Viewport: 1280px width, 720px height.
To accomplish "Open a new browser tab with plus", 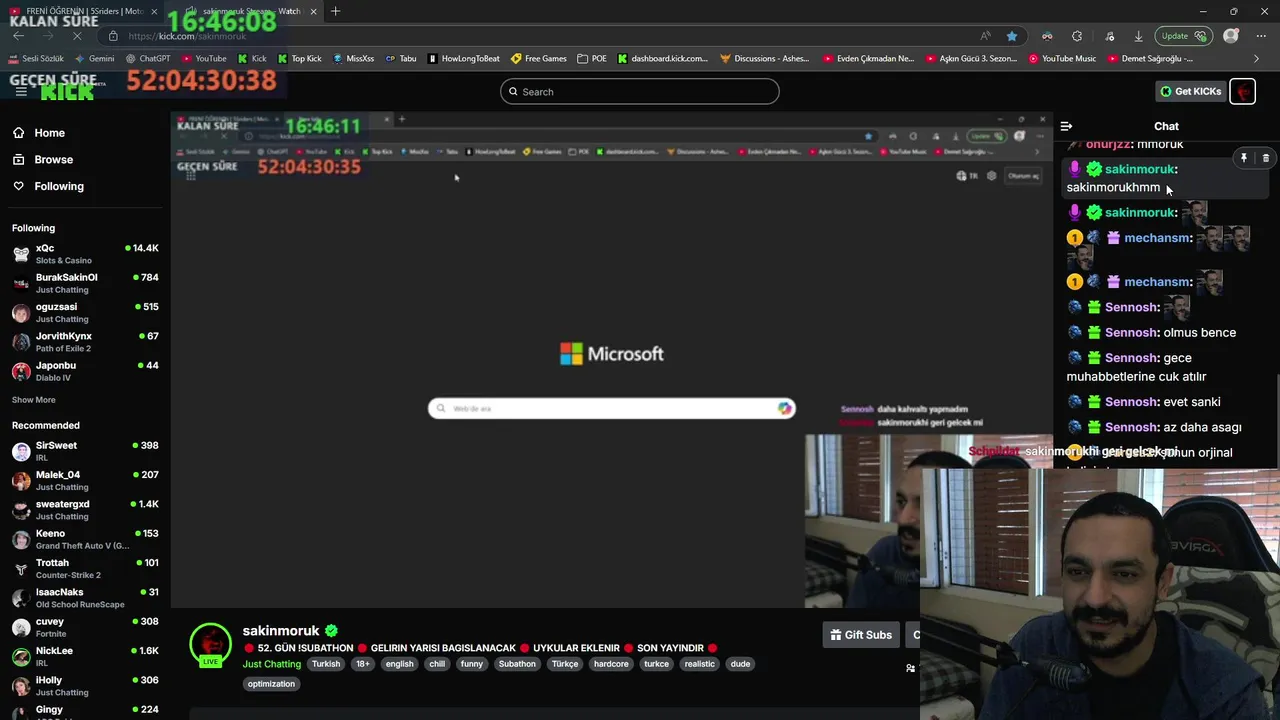I will point(335,11).
